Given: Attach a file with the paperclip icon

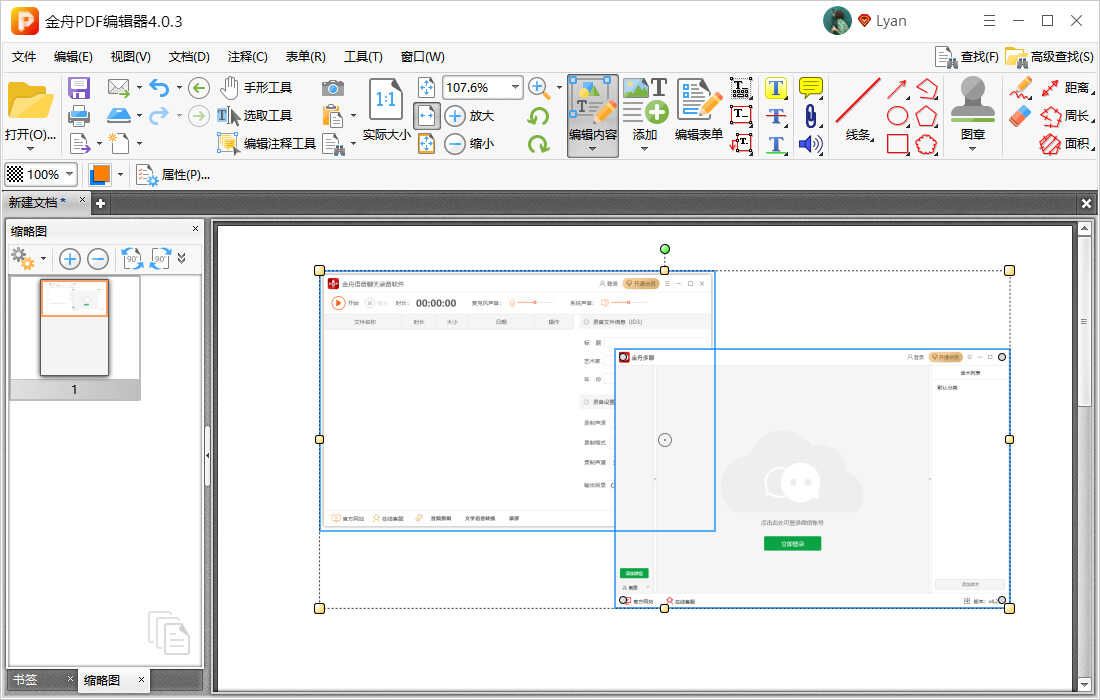Looking at the screenshot, I should 810,116.
